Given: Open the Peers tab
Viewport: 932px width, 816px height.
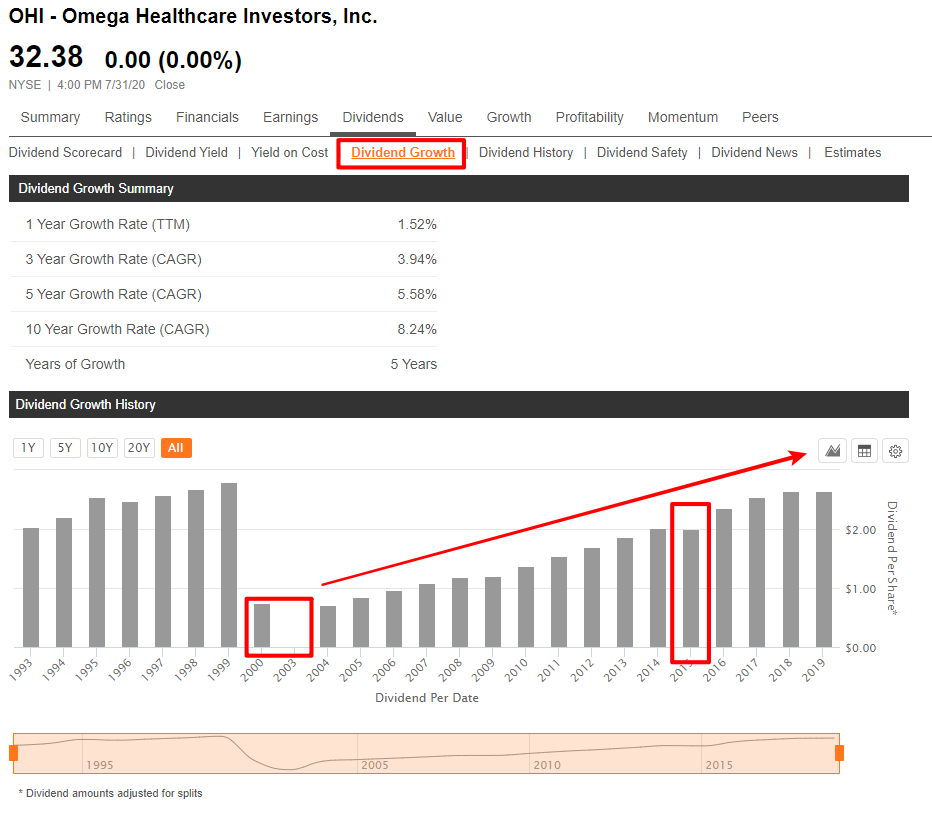Looking at the screenshot, I should coord(760,117).
